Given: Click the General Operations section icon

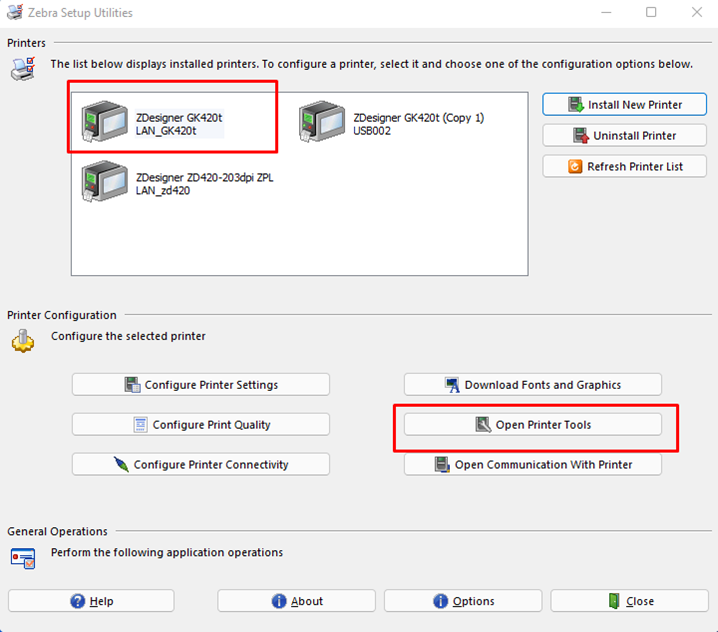Looking at the screenshot, I should 23,558.
